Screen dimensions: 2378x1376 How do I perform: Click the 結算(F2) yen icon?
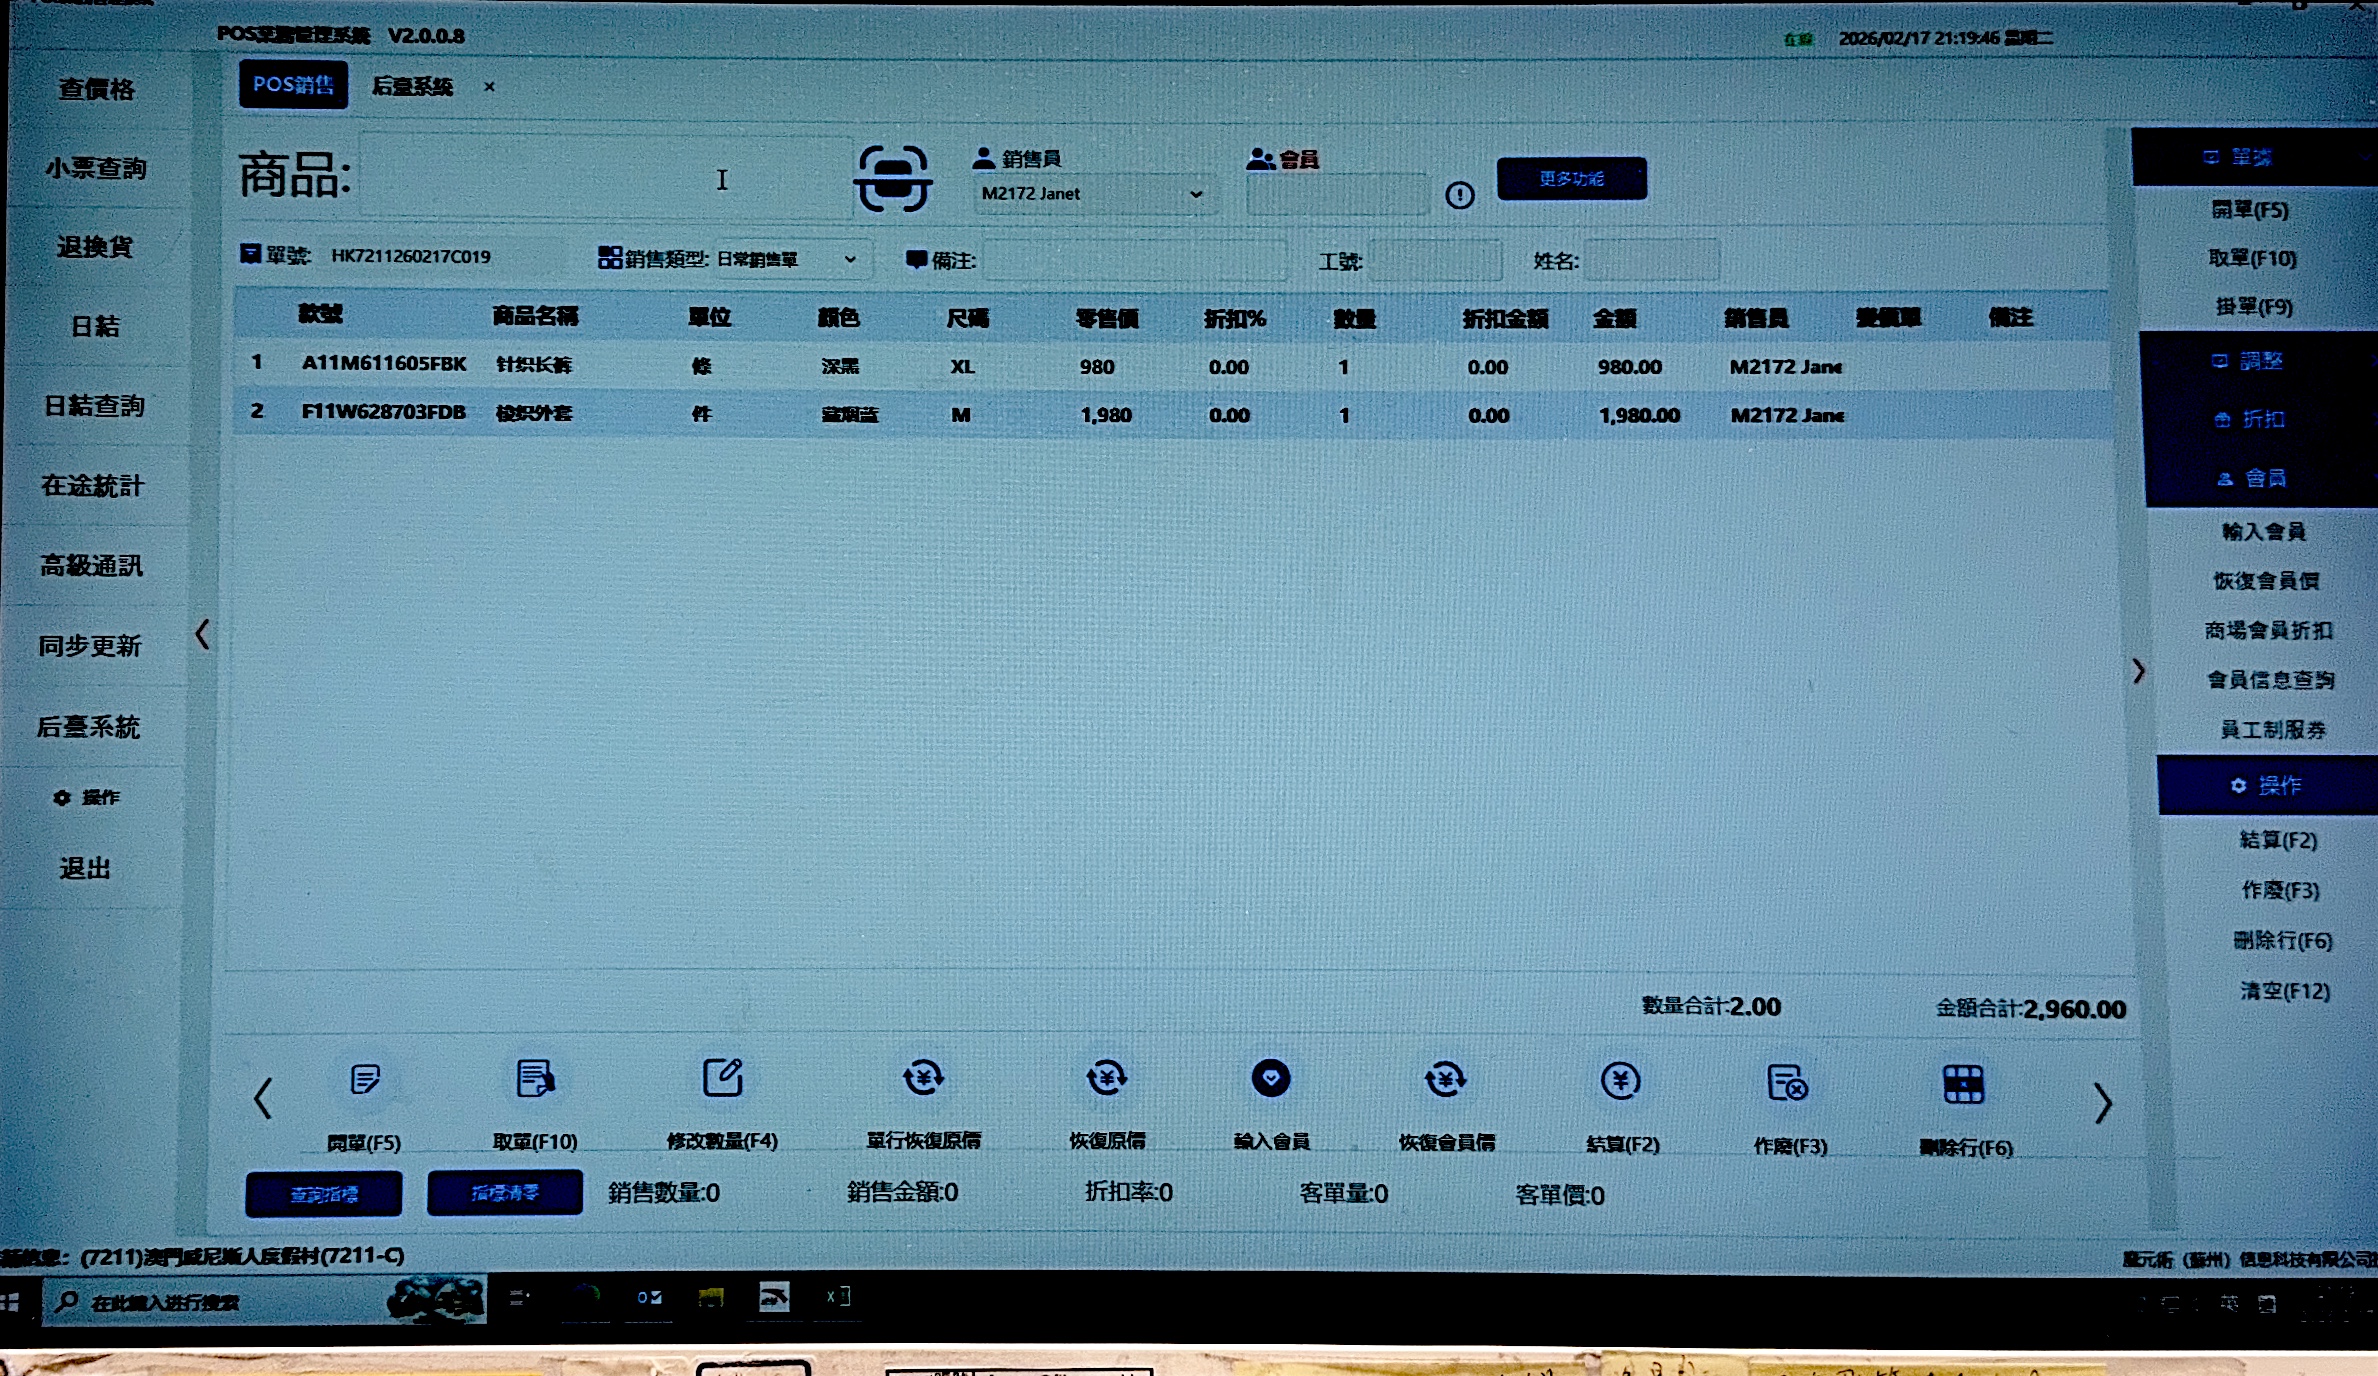pos(1620,1081)
